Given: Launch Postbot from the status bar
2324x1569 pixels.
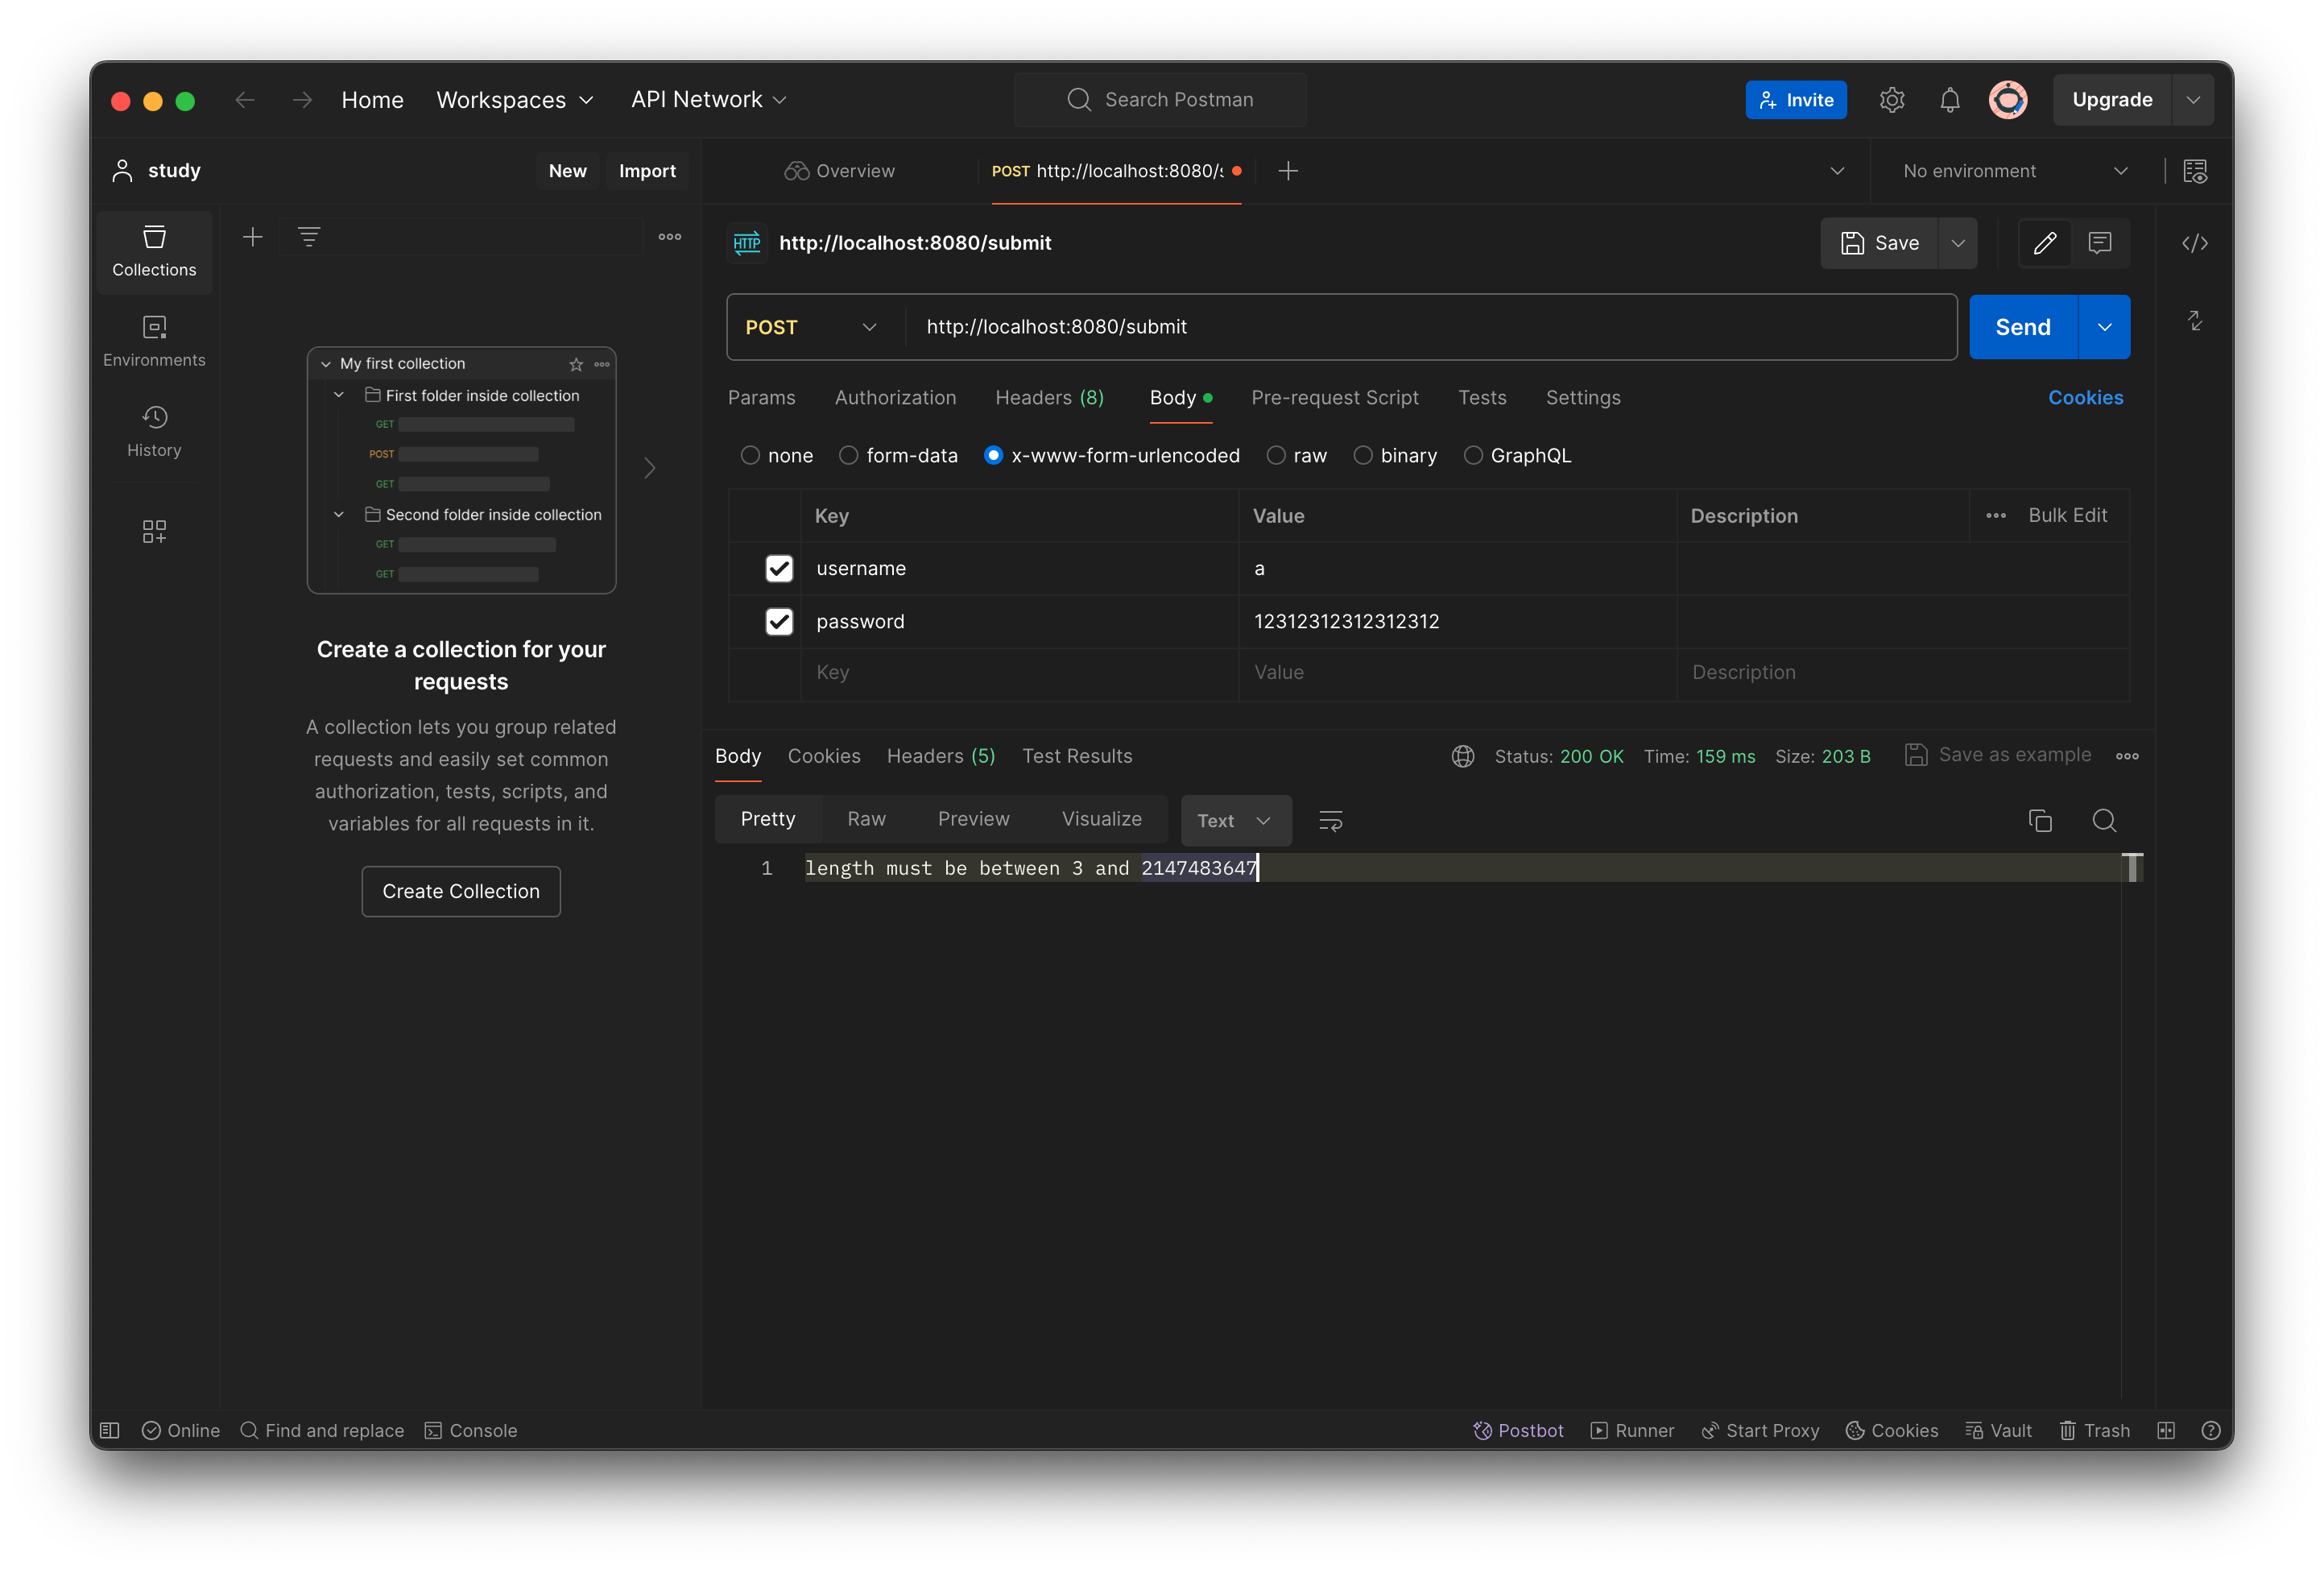Looking at the screenshot, I should click(1518, 1430).
